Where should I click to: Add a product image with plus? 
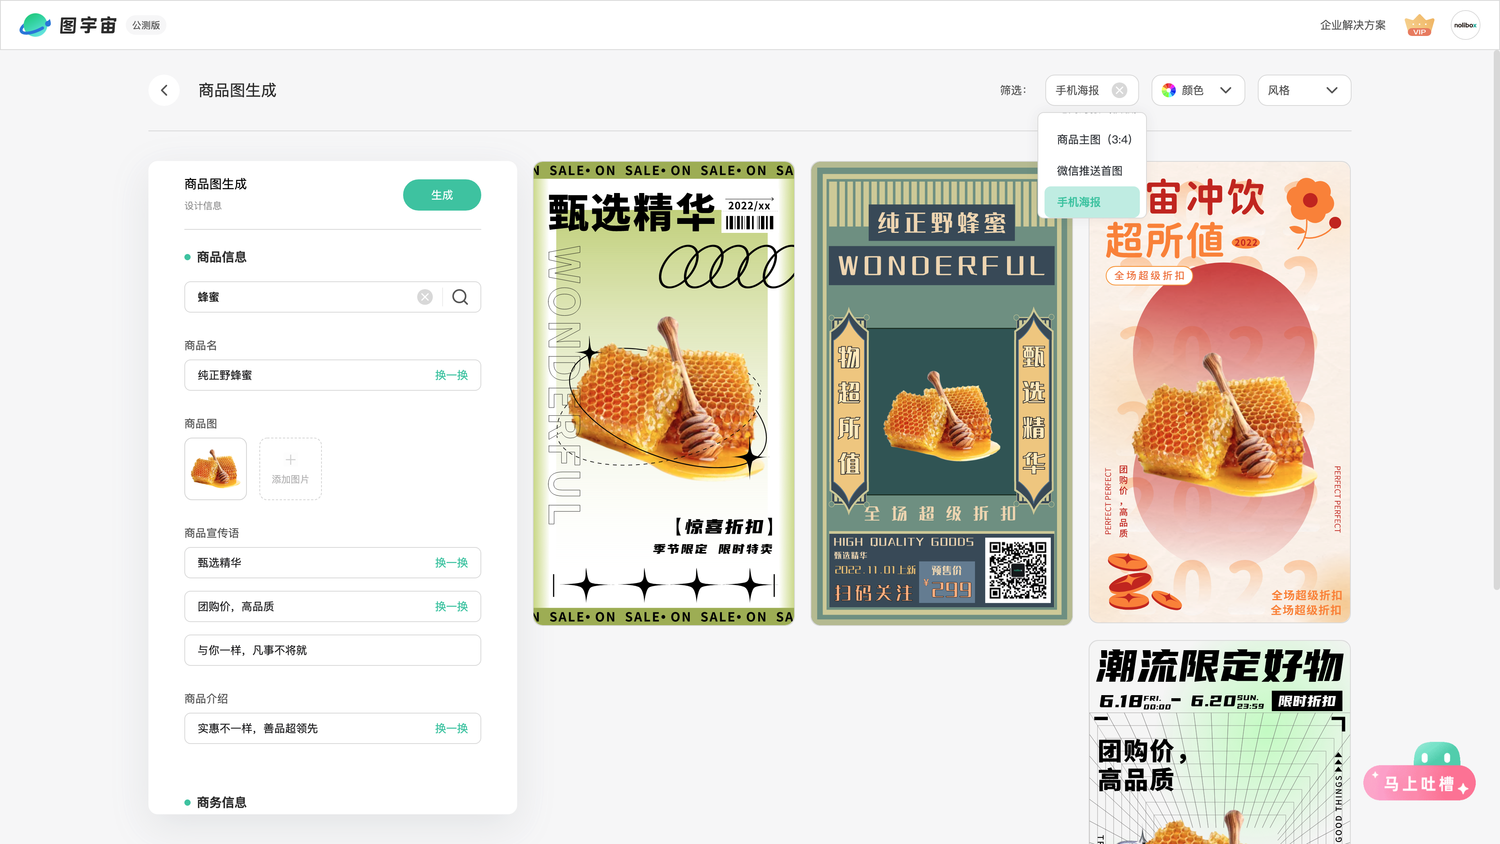290,468
